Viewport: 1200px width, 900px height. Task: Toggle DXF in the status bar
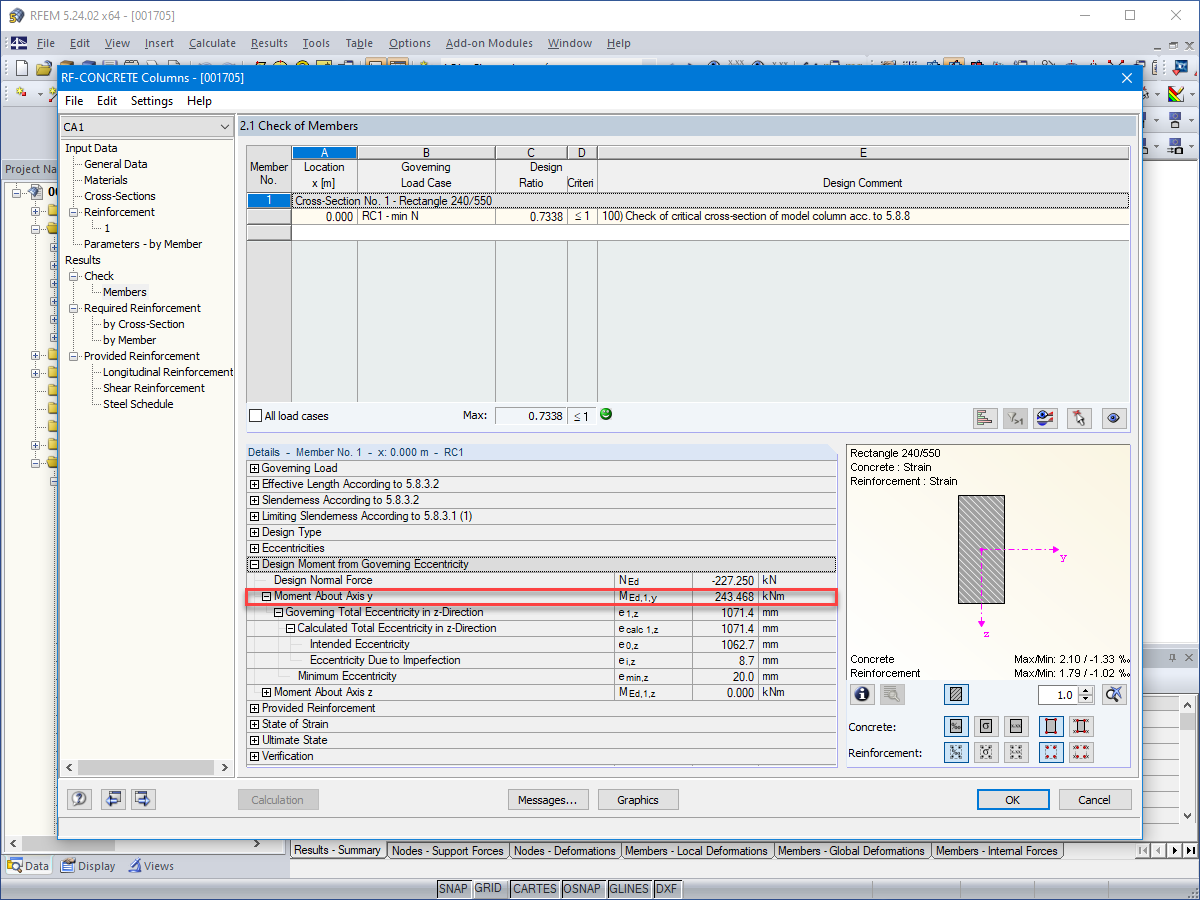666,889
